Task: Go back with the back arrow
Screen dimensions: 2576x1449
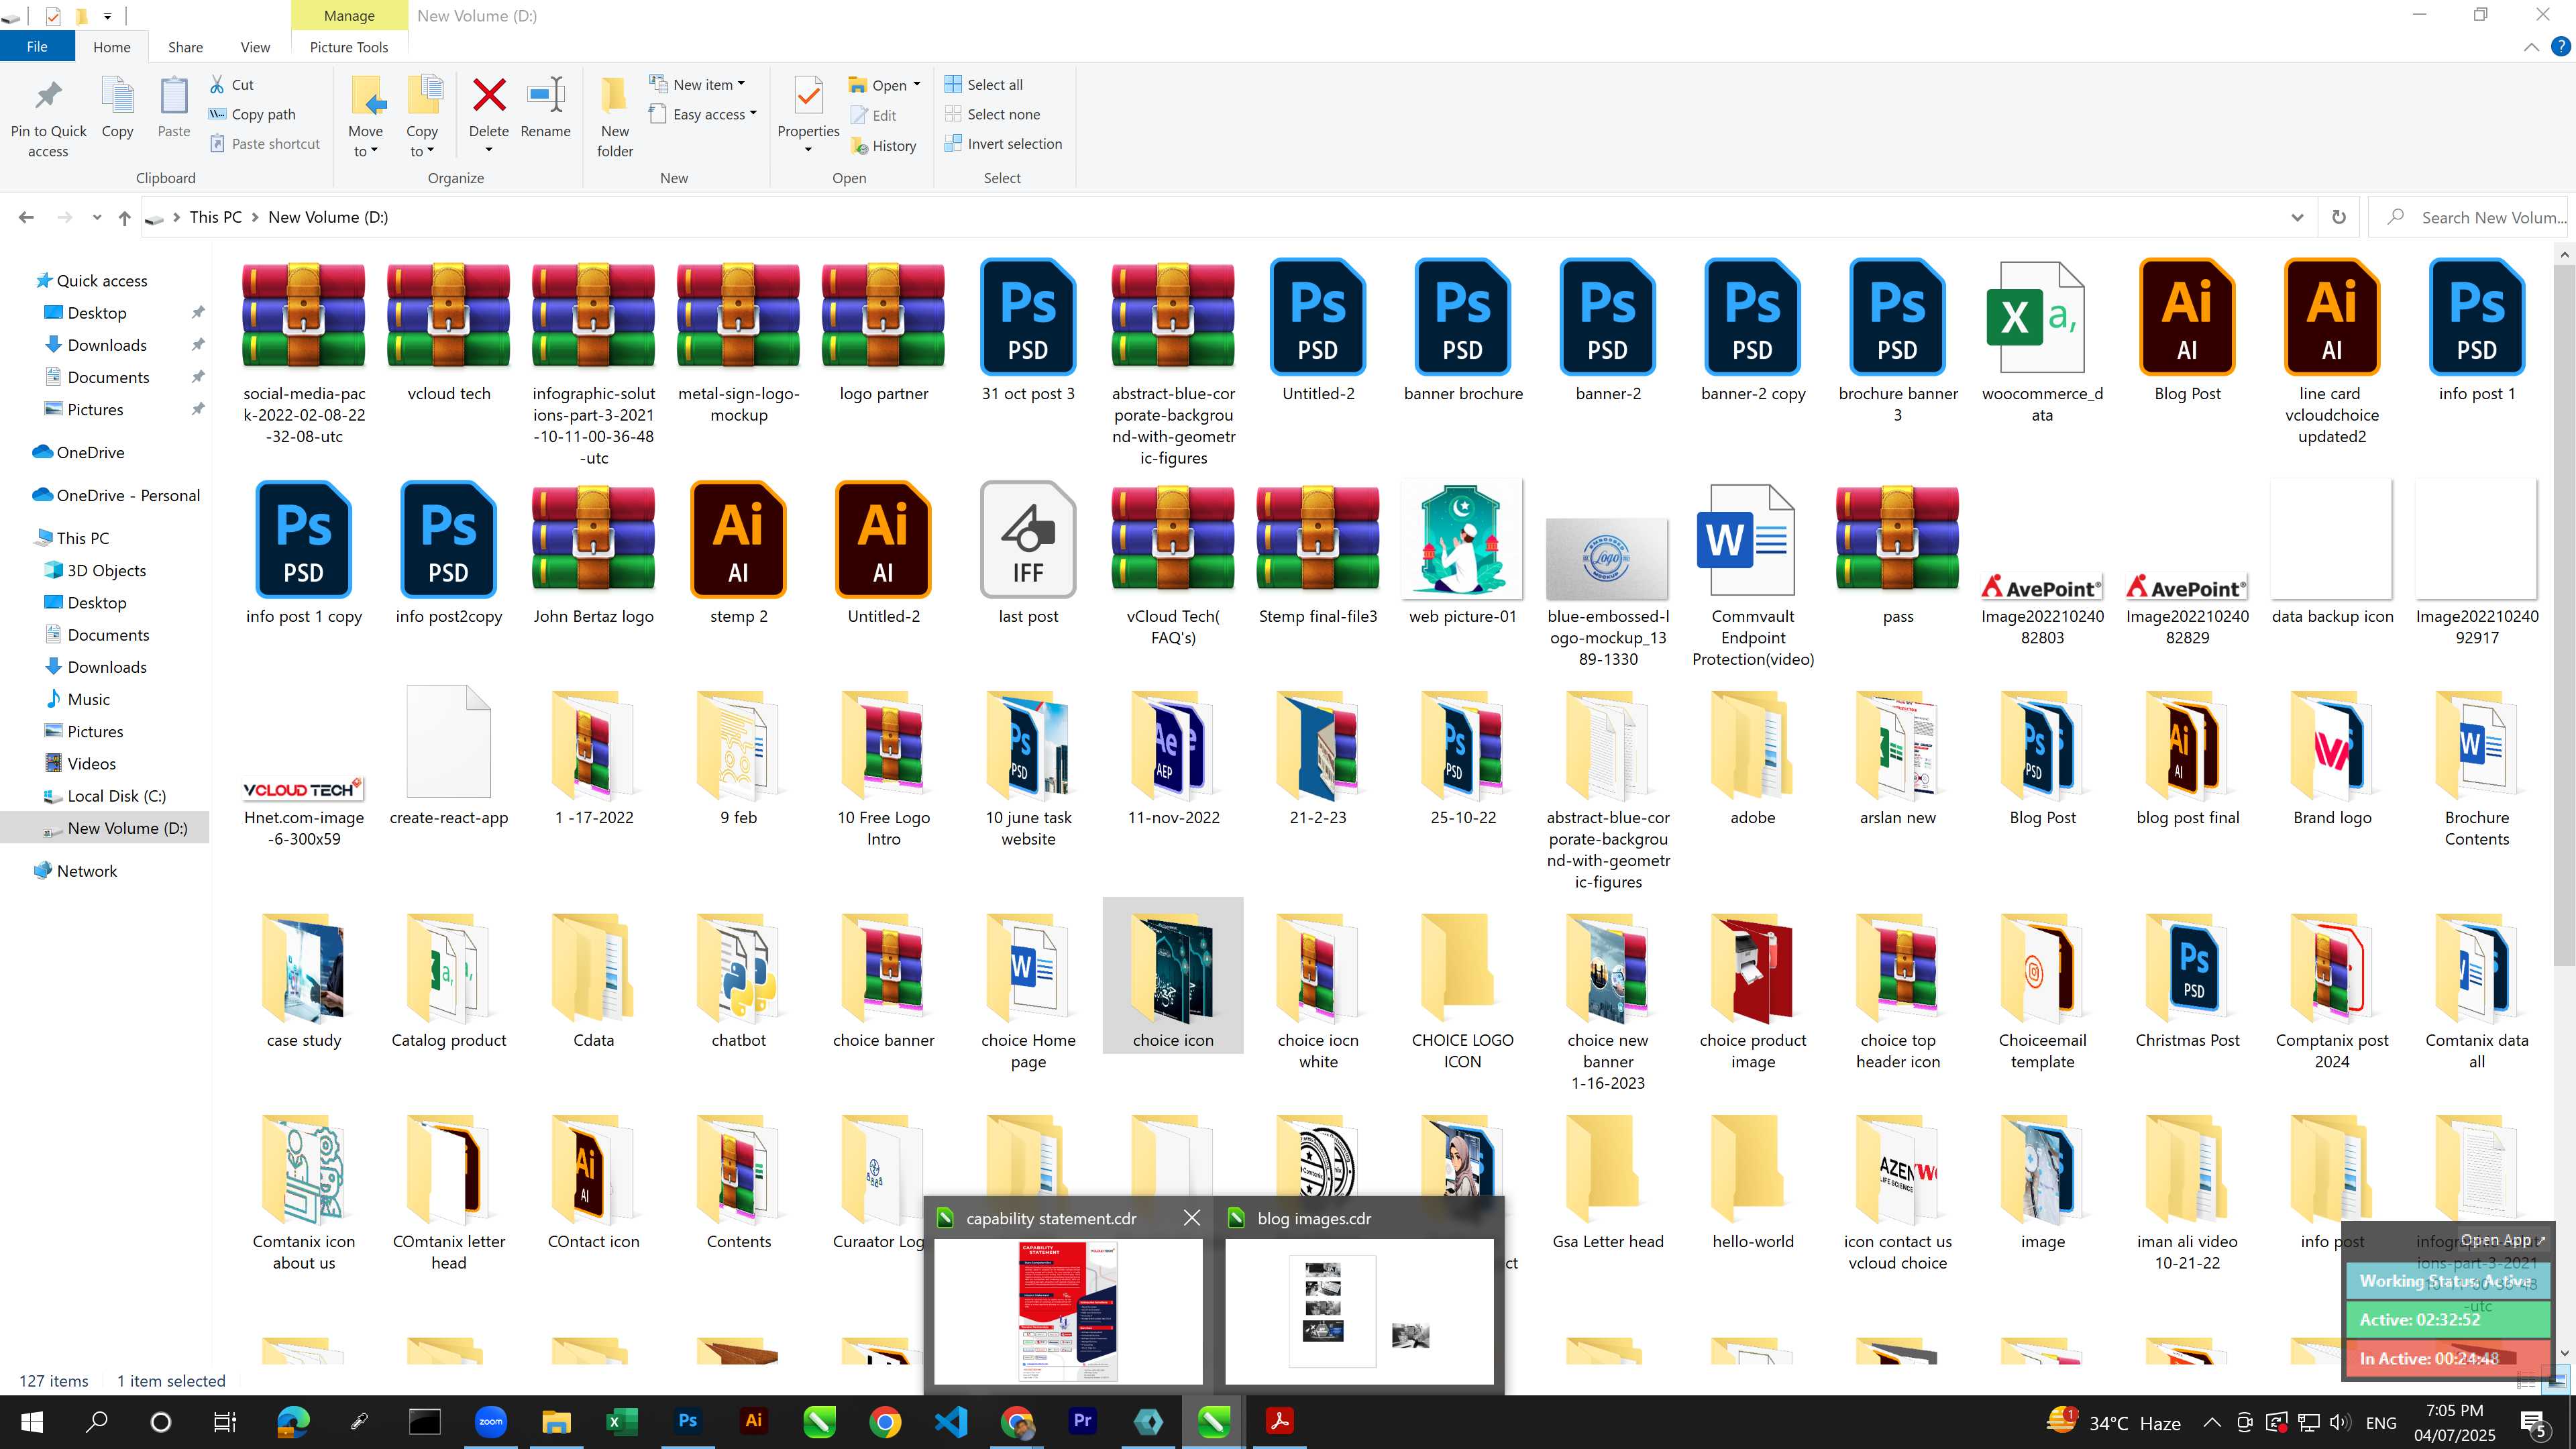Action: coord(27,217)
